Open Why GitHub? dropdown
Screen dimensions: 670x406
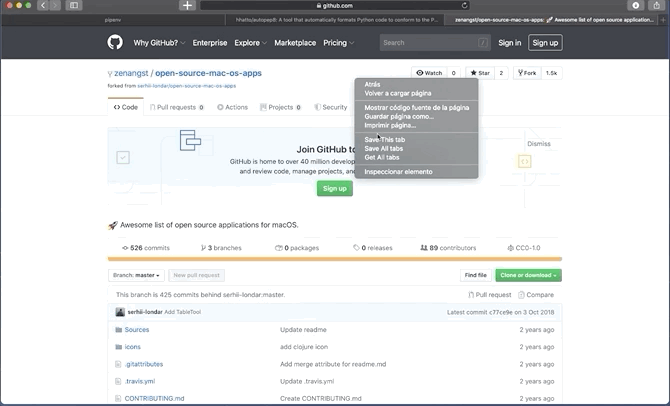159,43
